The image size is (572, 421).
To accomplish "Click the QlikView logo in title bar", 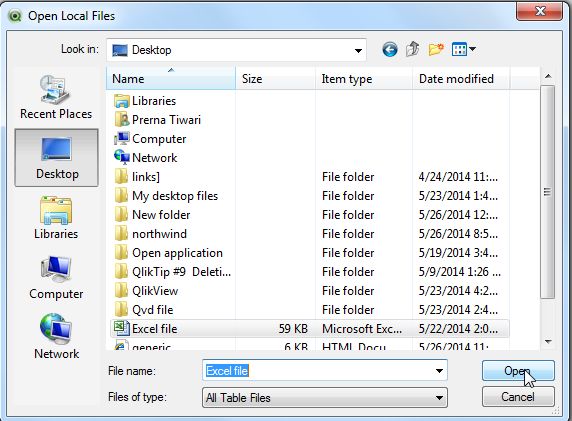I will coord(15,16).
